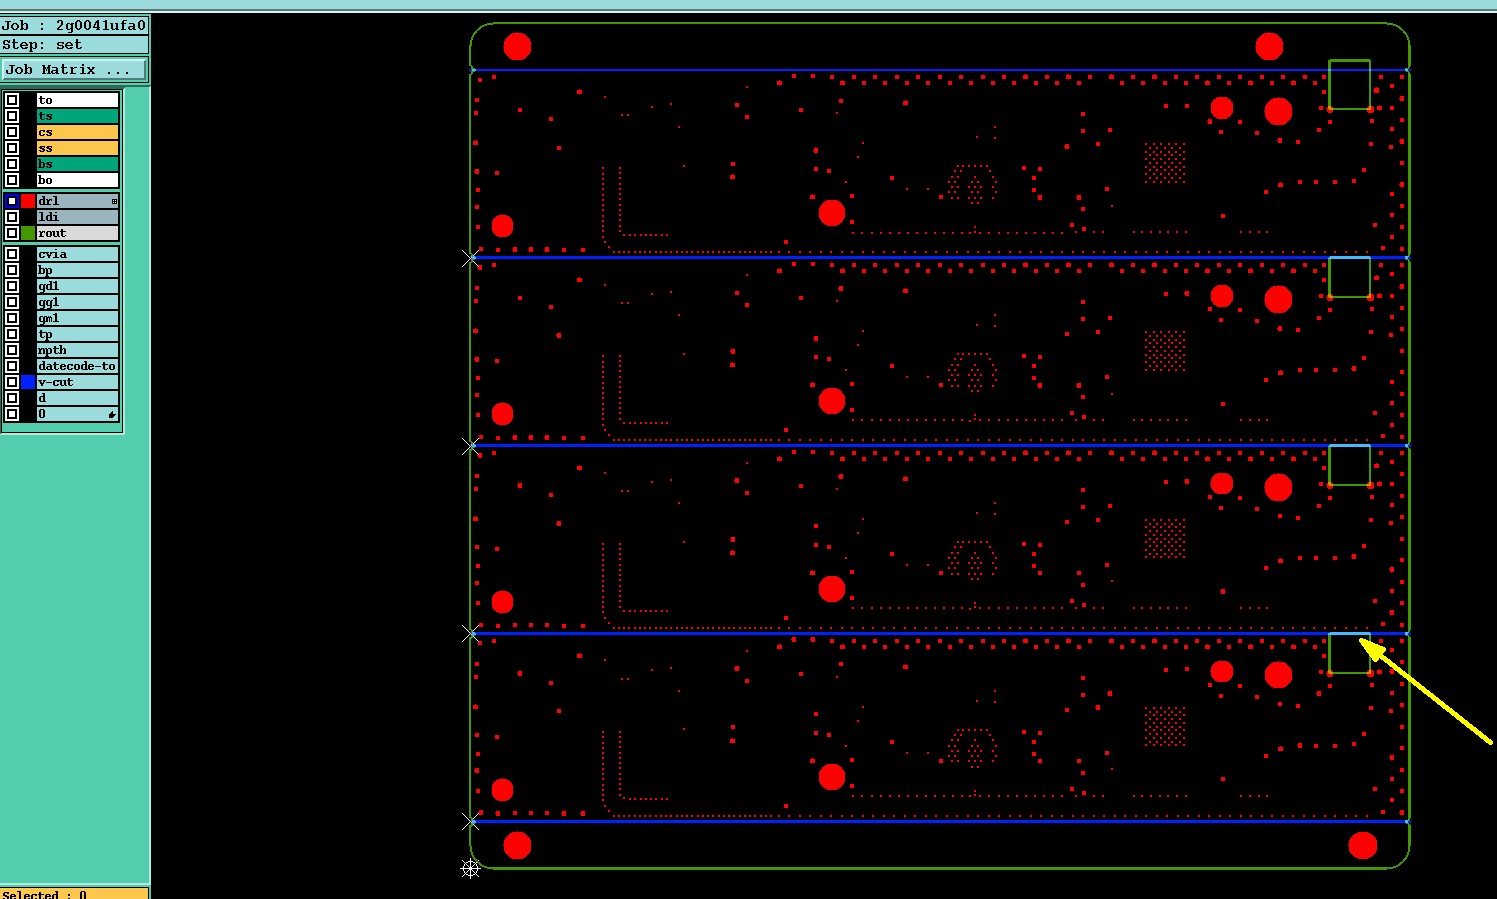
Task: Click the 'Selected : 0' status field
Action: (74, 893)
